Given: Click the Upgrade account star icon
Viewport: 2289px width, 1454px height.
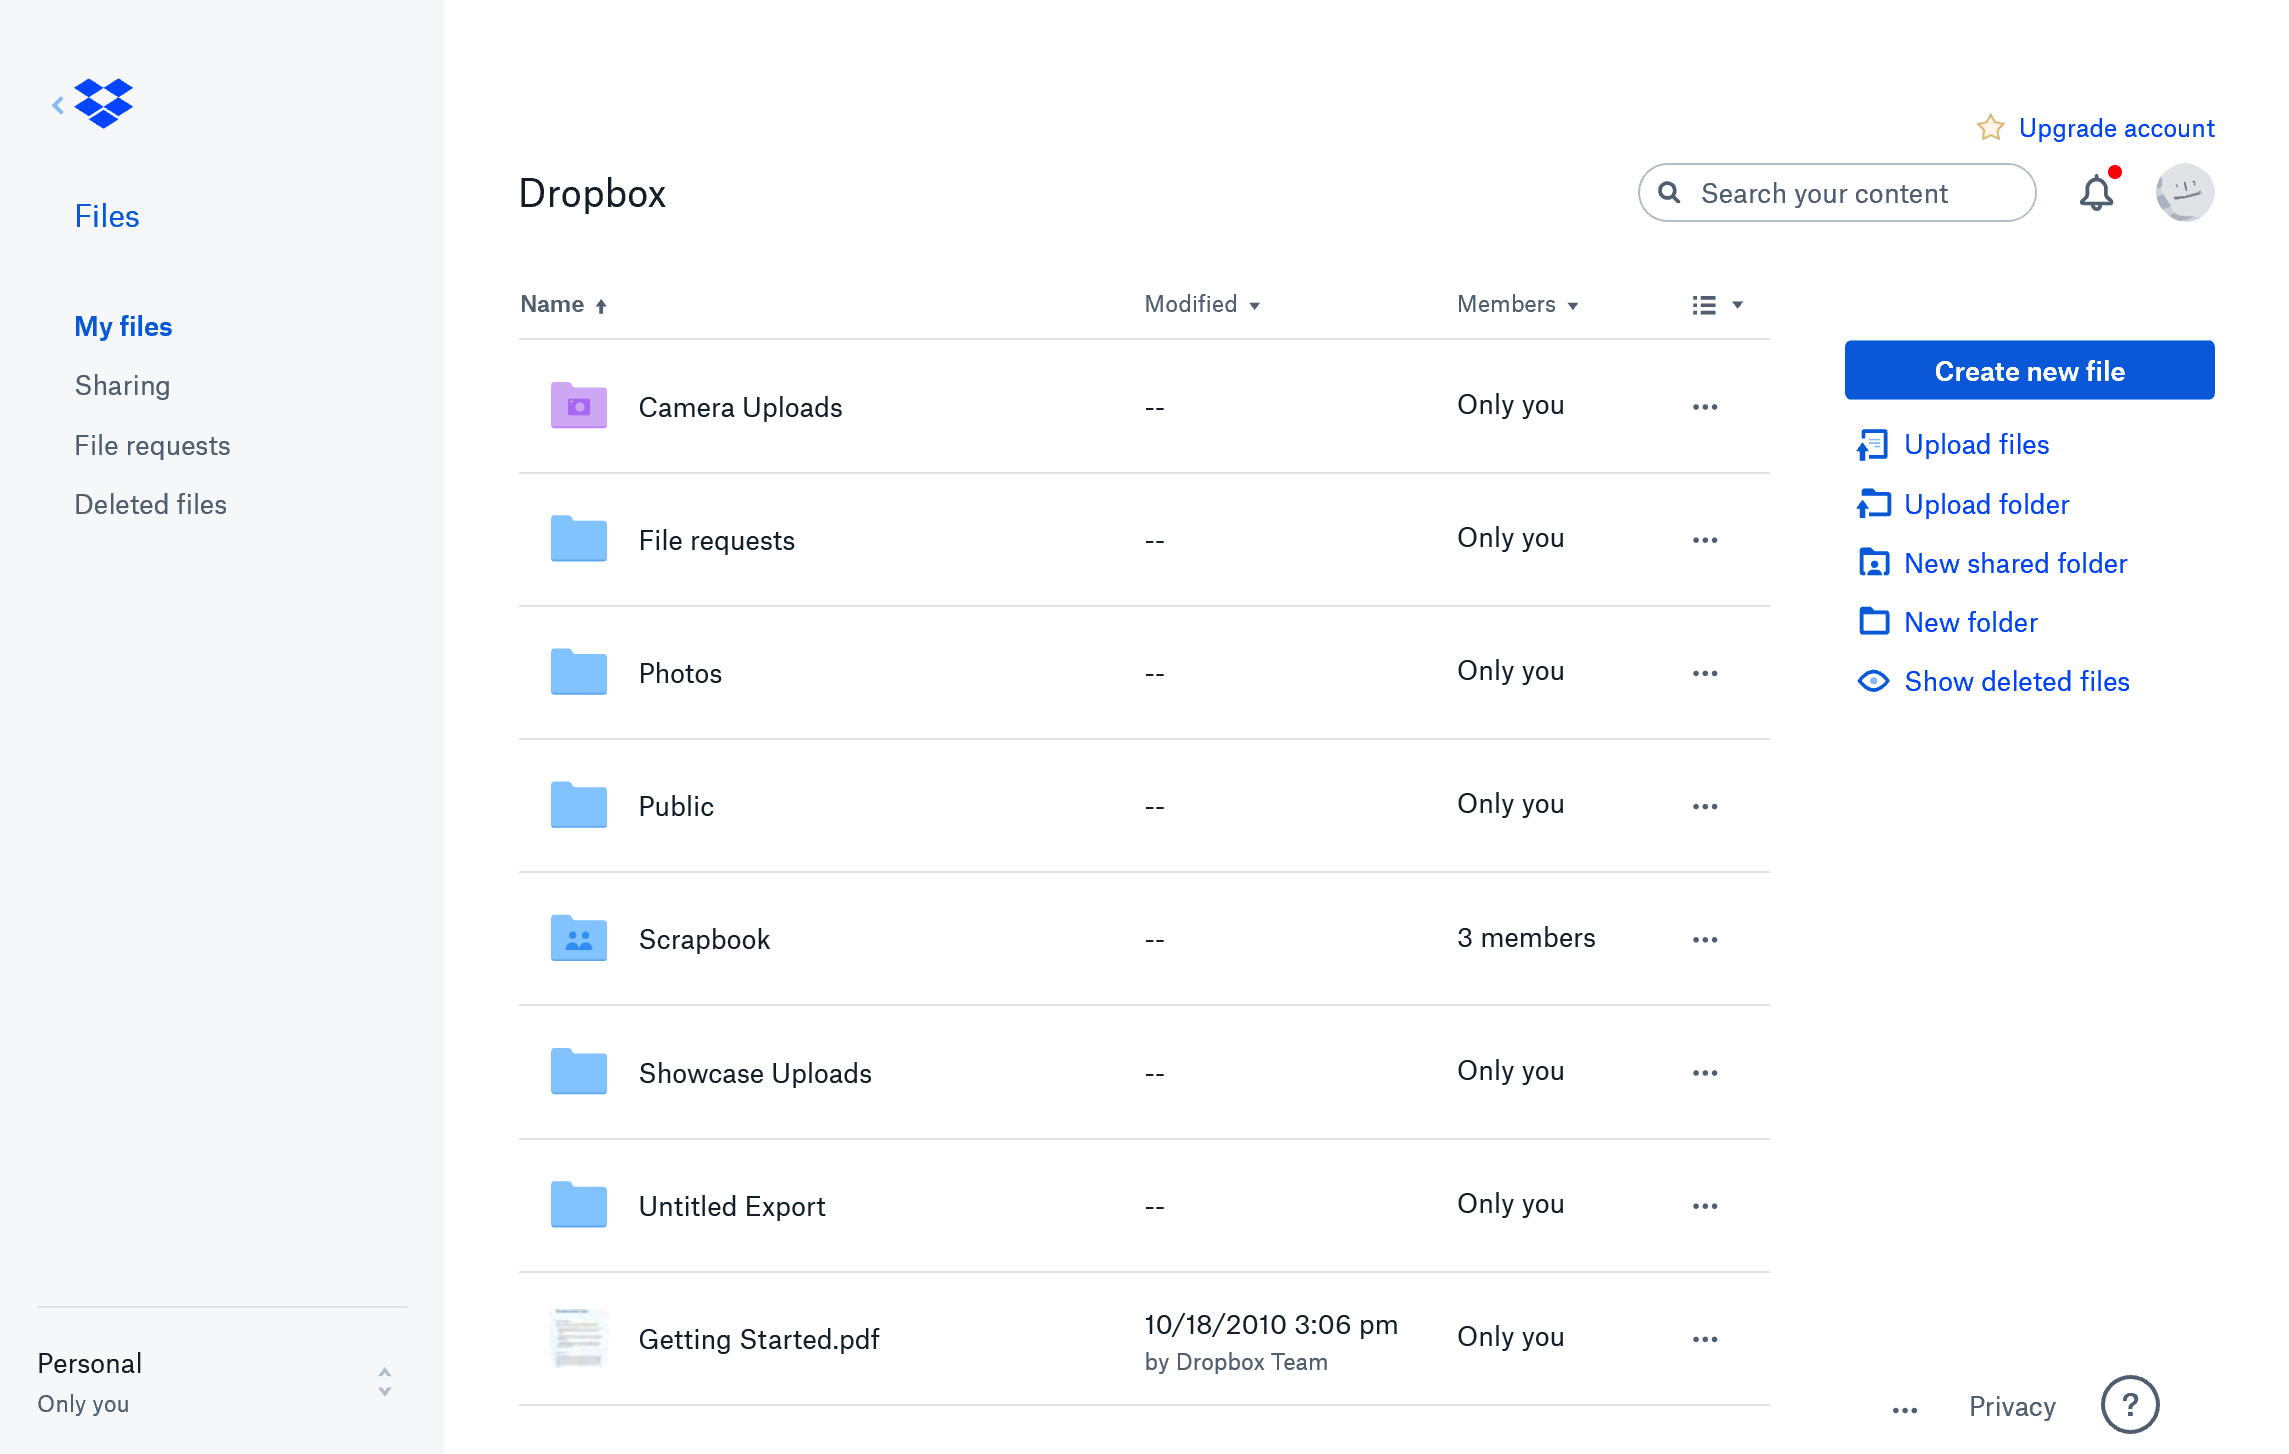Looking at the screenshot, I should coord(1990,128).
